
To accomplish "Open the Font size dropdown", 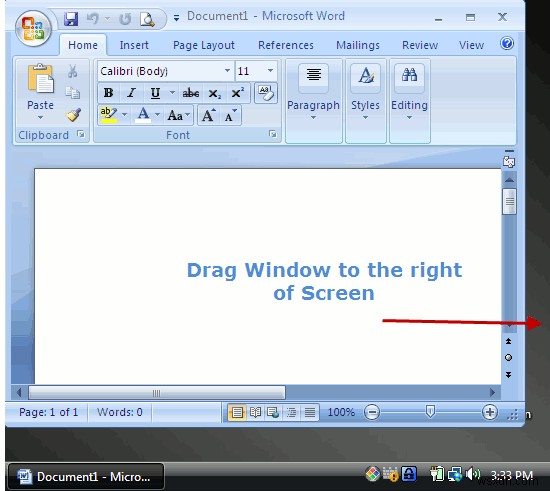I will (x=270, y=71).
